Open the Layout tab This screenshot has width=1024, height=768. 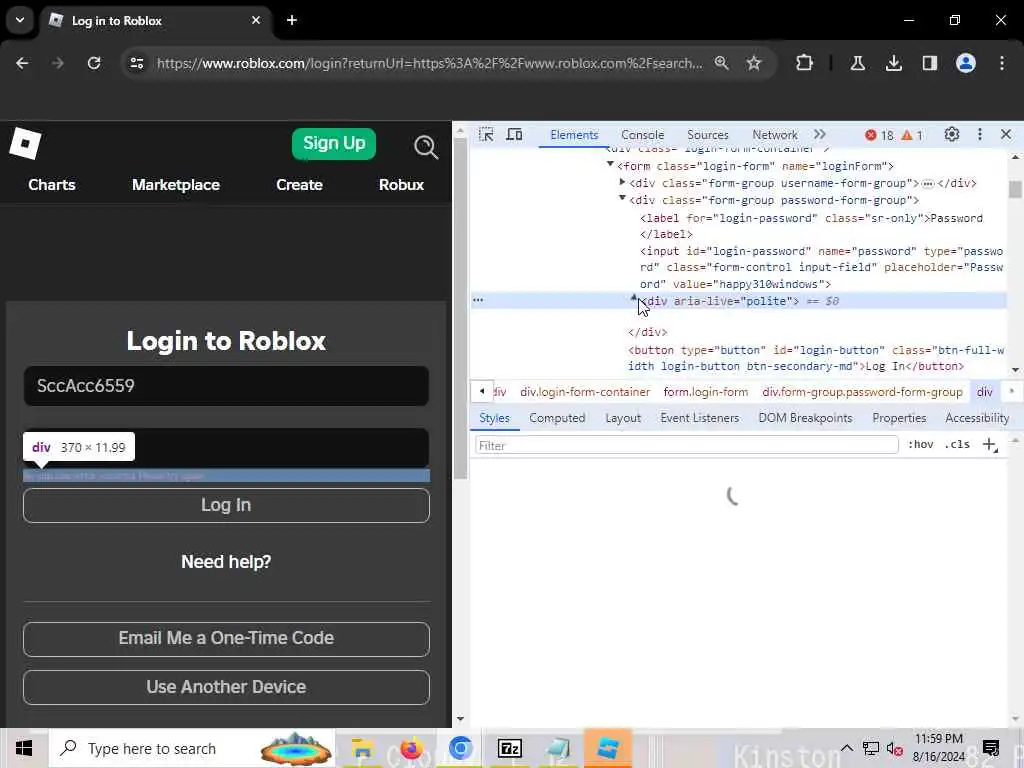[x=623, y=418]
